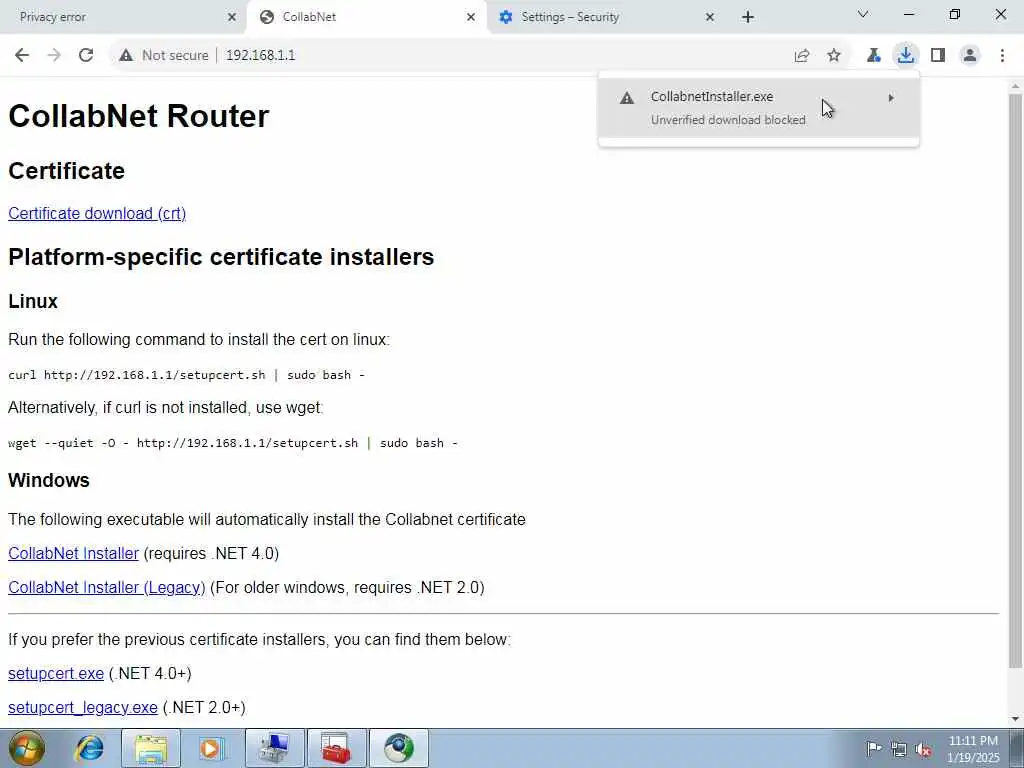The image size is (1024, 768).
Task: Click the forward navigation arrow
Action: click(54, 56)
